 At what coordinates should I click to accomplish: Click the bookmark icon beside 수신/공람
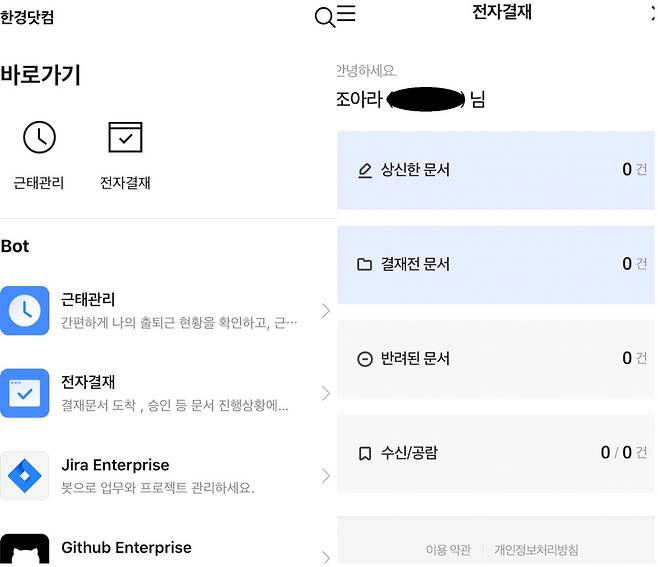click(365, 453)
